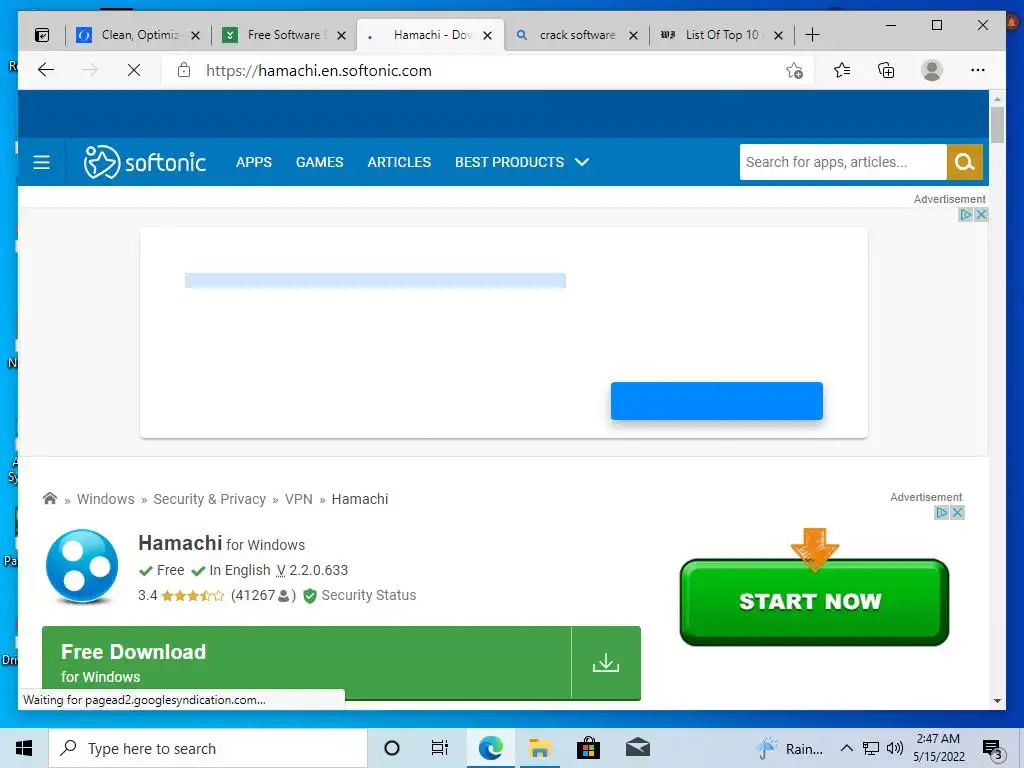
Task: Open the Edge Settings and more menu
Action: click(978, 71)
